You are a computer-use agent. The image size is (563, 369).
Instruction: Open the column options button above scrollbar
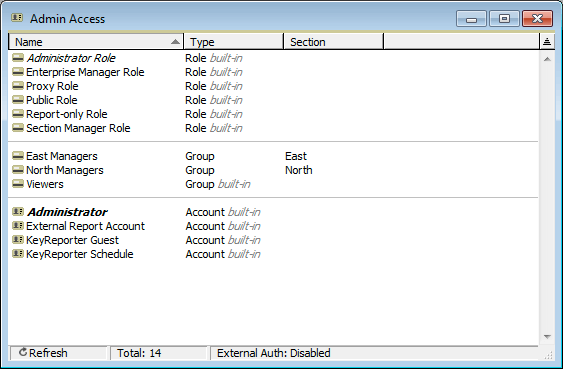tap(547, 42)
